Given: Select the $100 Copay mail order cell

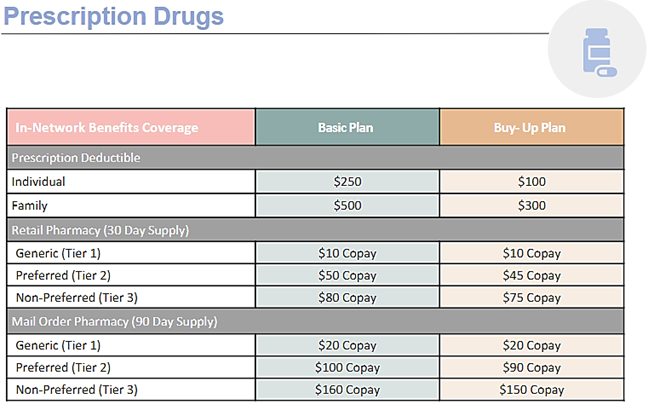Looking at the screenshot, I should pos(347,367).
